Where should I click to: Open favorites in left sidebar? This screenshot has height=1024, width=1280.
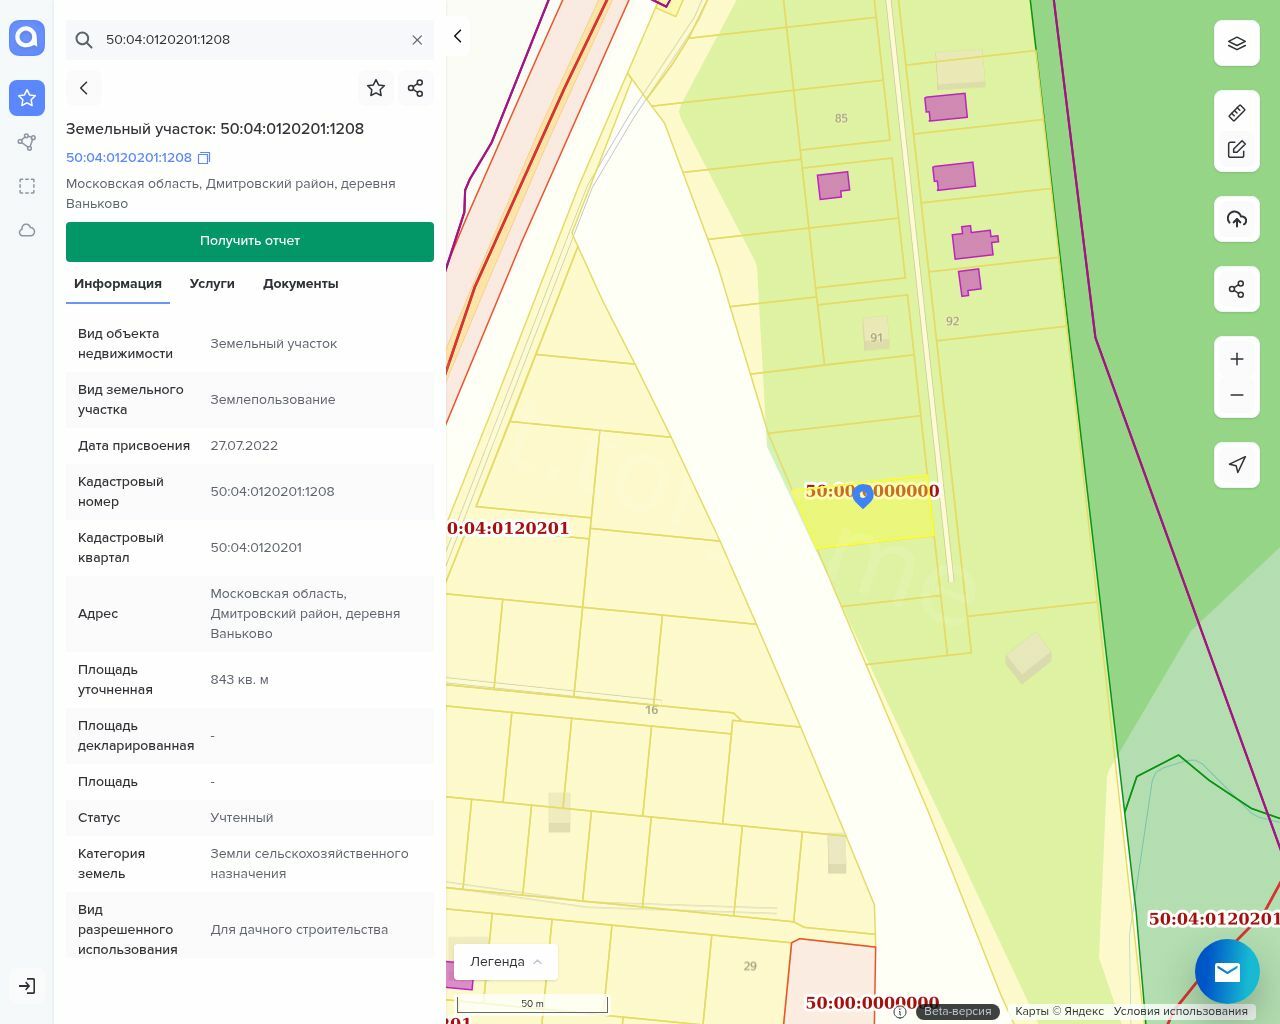(x=27, y=98)
